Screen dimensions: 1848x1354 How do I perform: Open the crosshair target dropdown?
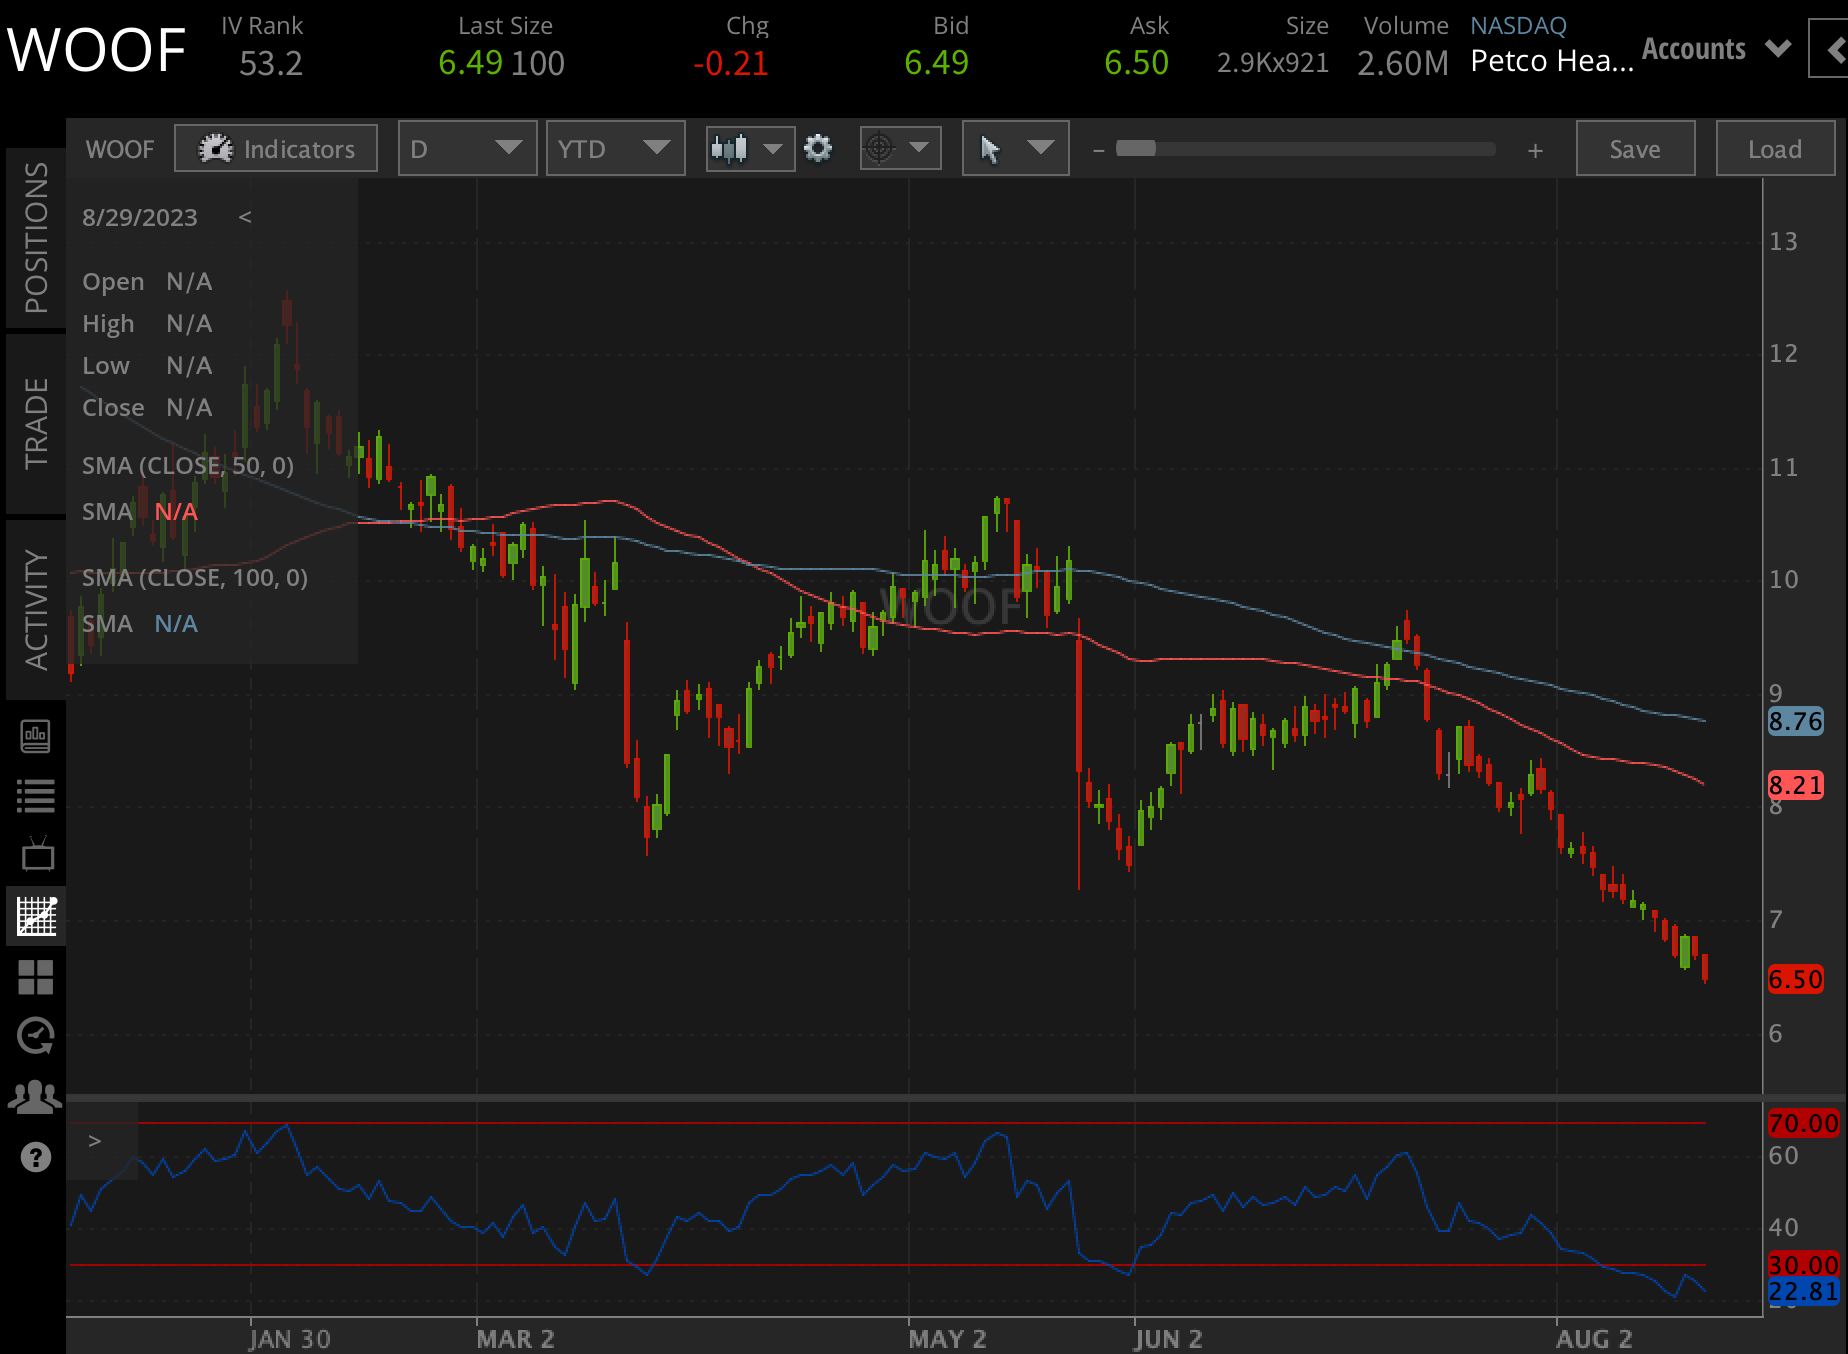(x=900, y=149)
